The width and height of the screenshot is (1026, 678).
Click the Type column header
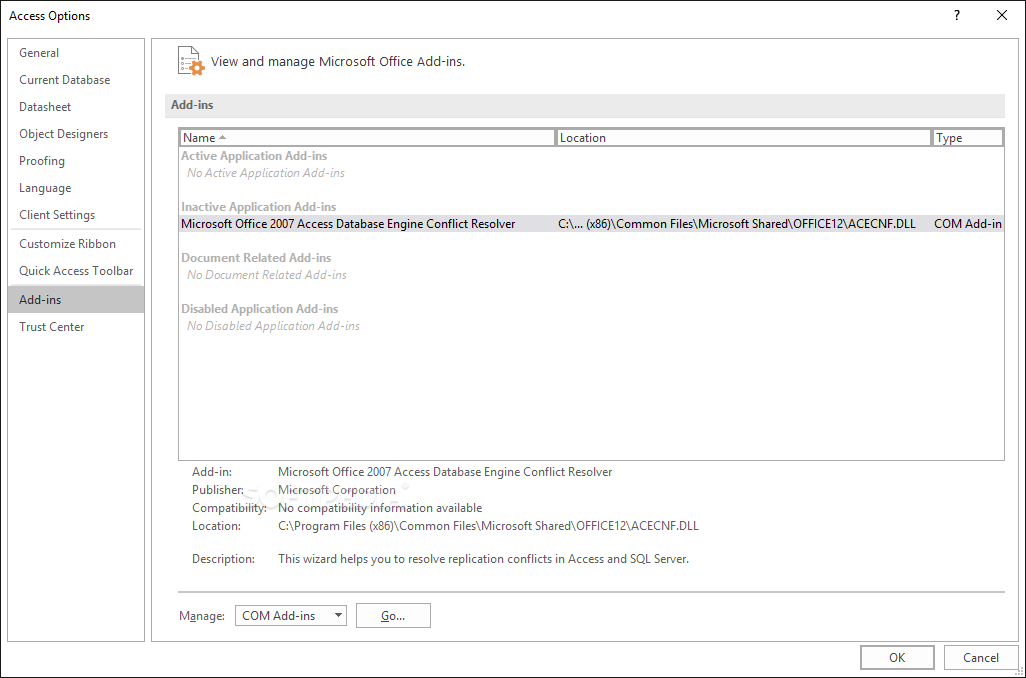pos(968,137)
